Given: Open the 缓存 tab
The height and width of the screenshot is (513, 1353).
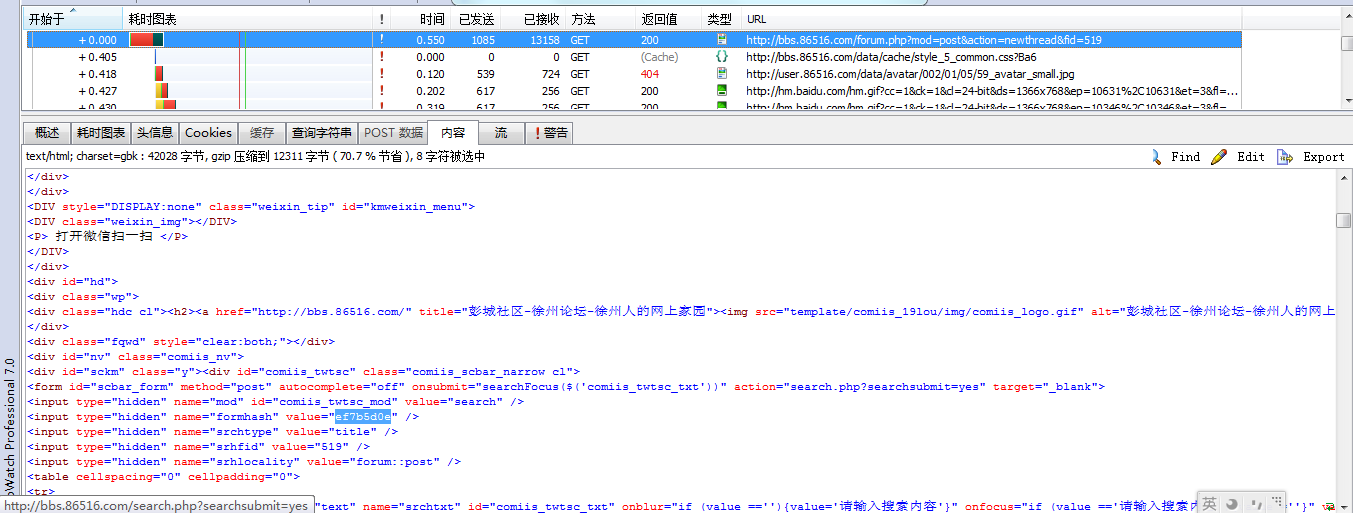Looking at the screenshot, I should click(x=262, y=133).
